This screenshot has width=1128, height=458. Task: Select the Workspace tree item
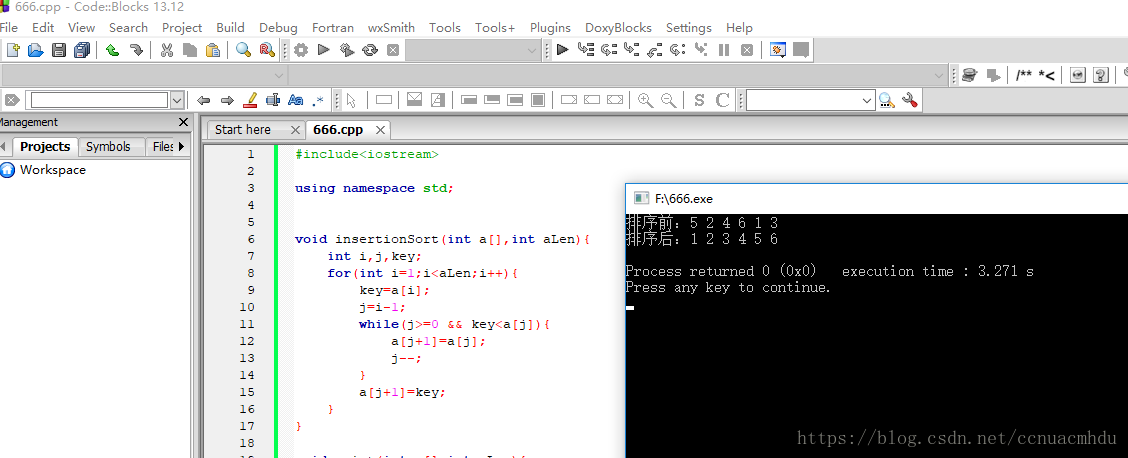tap(53, 170)
